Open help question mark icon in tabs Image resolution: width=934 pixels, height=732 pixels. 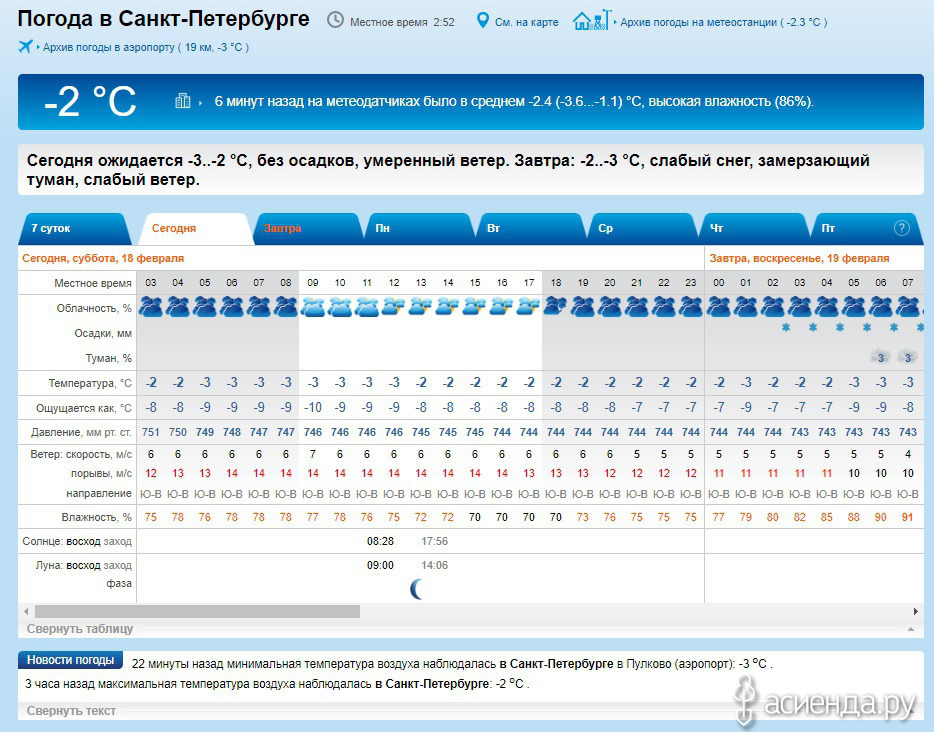click(x=902, y=228)
